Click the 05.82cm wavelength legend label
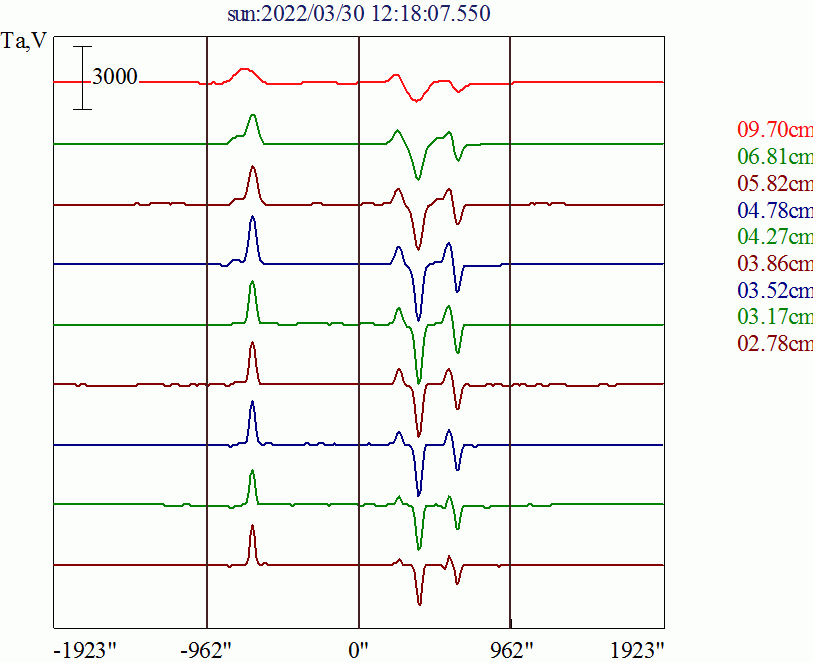 click(775, 183)
